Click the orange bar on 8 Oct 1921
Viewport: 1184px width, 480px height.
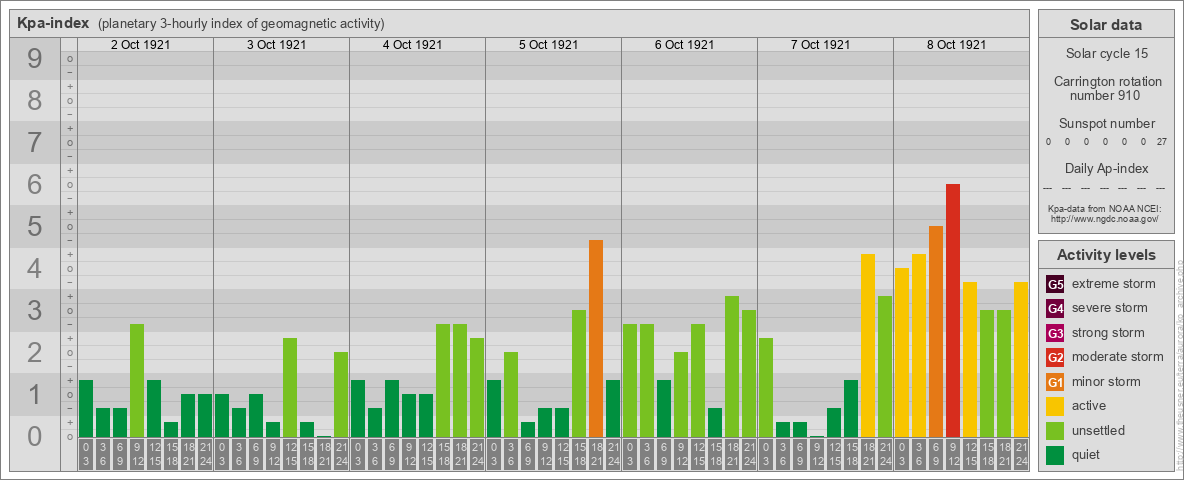pos(936,331)
